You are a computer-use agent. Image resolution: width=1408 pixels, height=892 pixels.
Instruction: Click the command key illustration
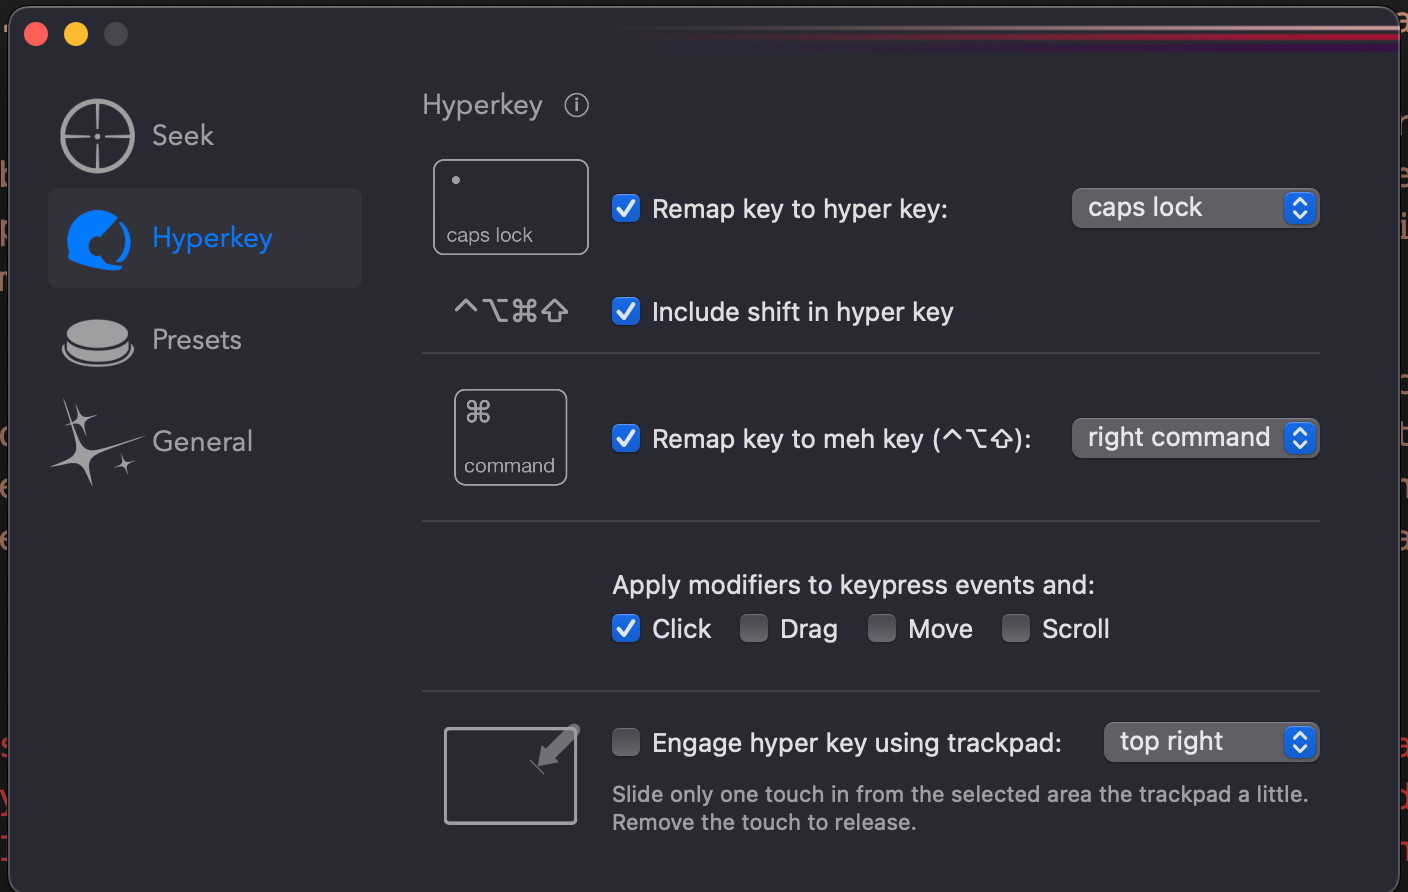pyautogui.click(x=510, y=437)
